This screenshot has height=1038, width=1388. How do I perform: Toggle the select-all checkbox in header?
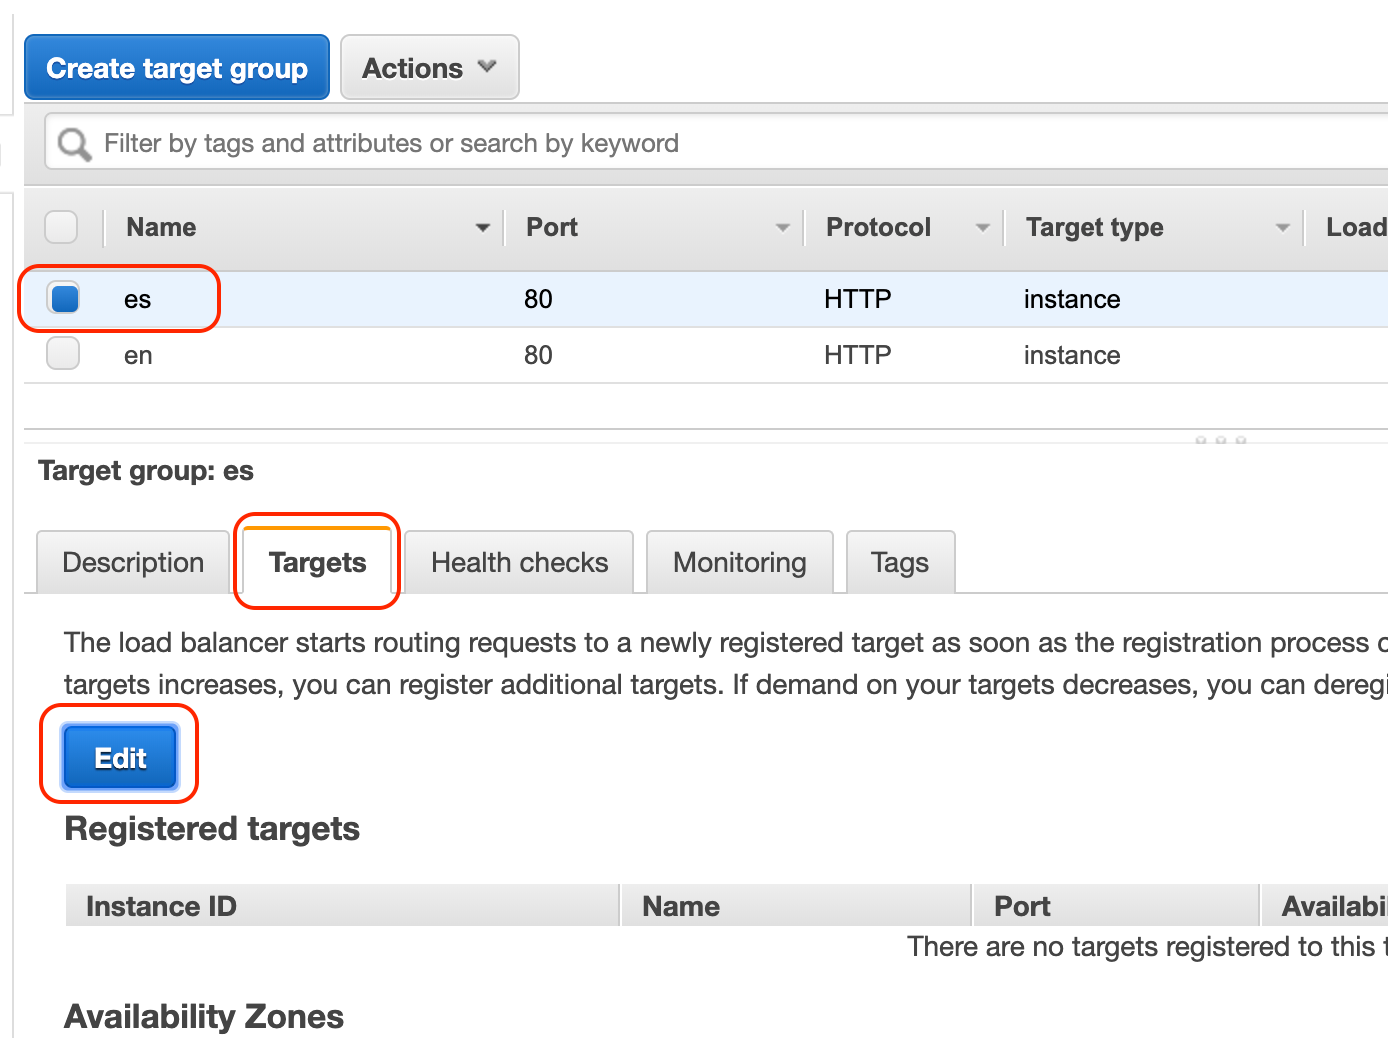click(62, 227)
